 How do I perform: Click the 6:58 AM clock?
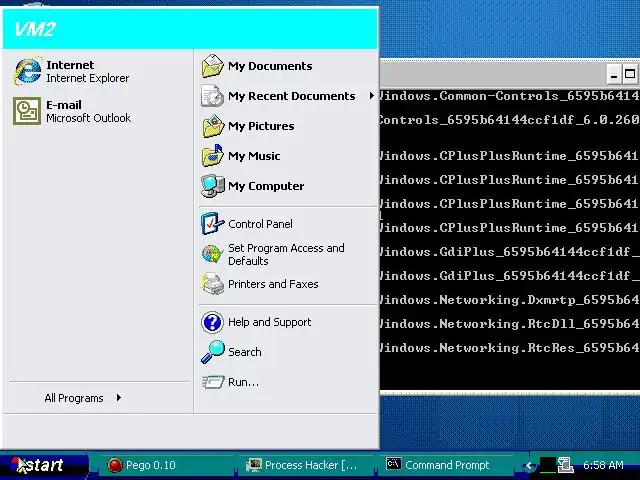click(x=603, y=465)
